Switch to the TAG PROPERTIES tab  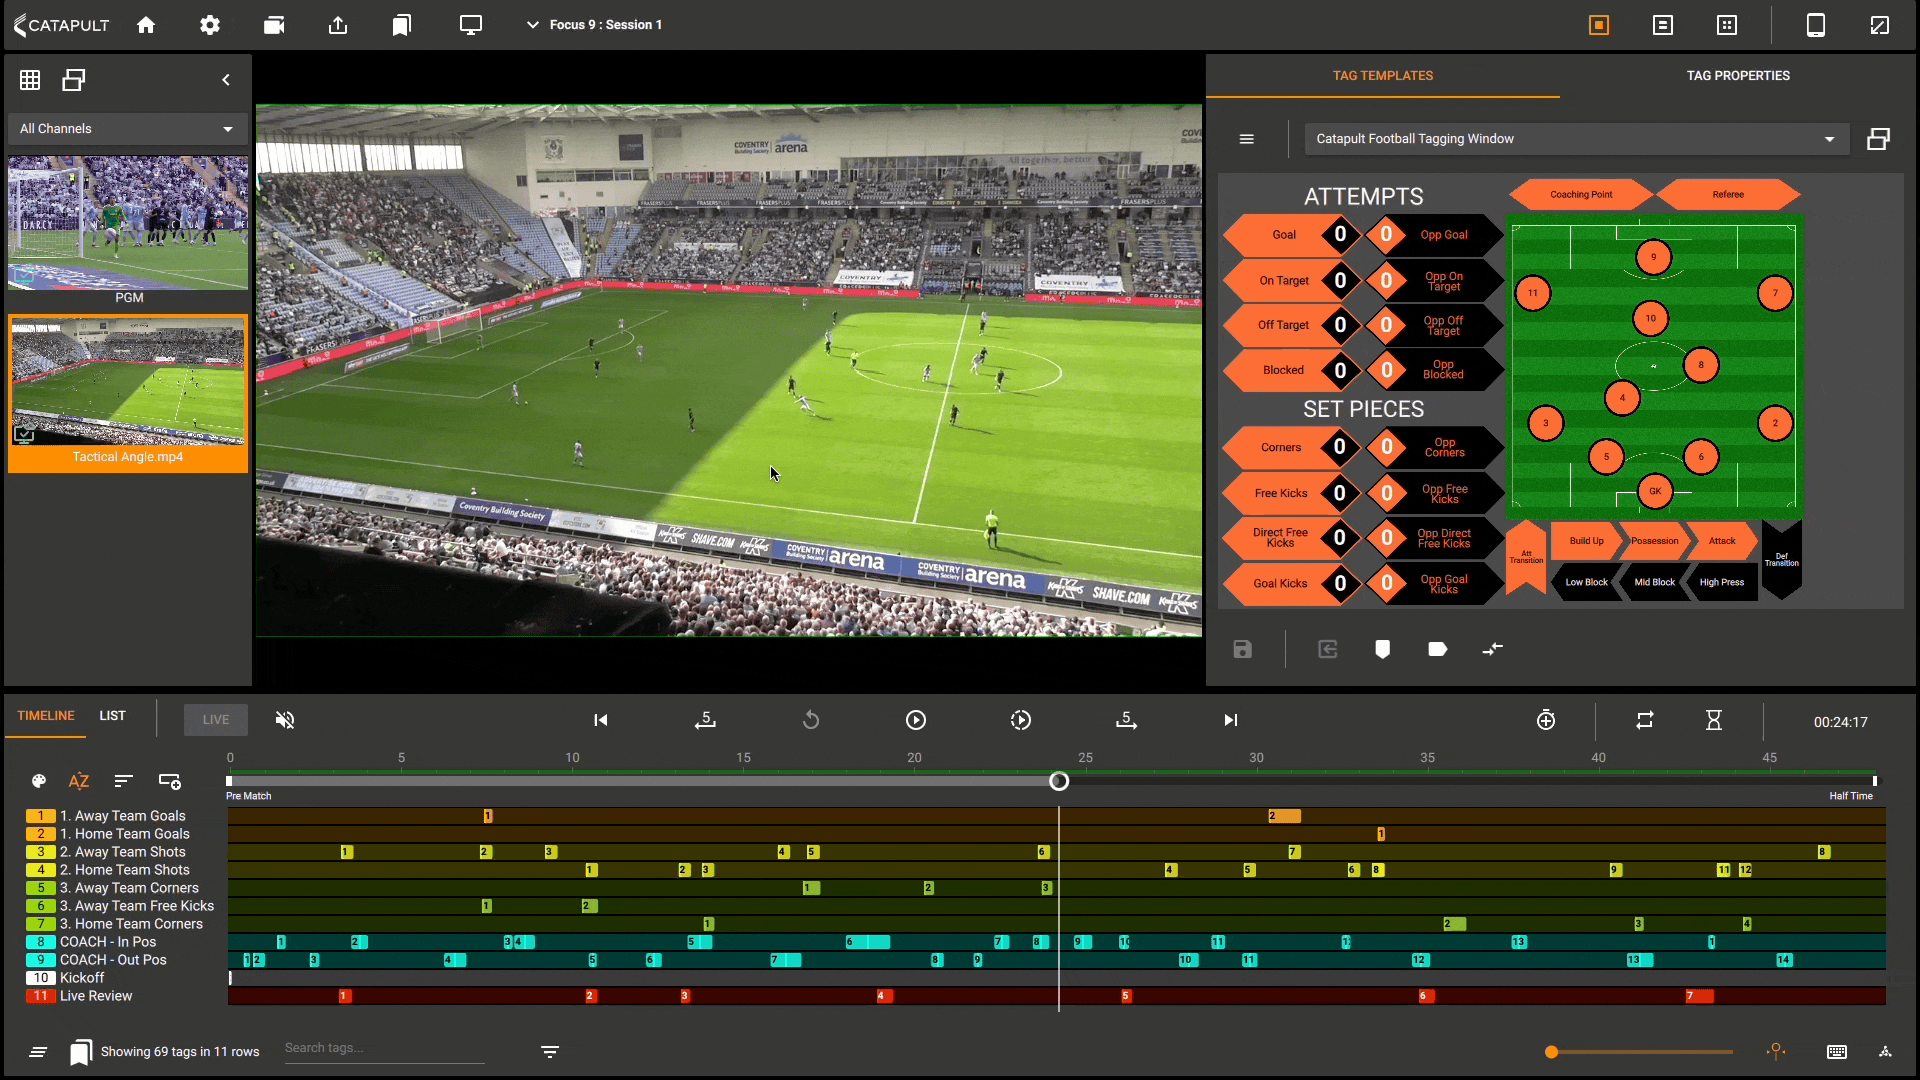tap(1738, 76)
